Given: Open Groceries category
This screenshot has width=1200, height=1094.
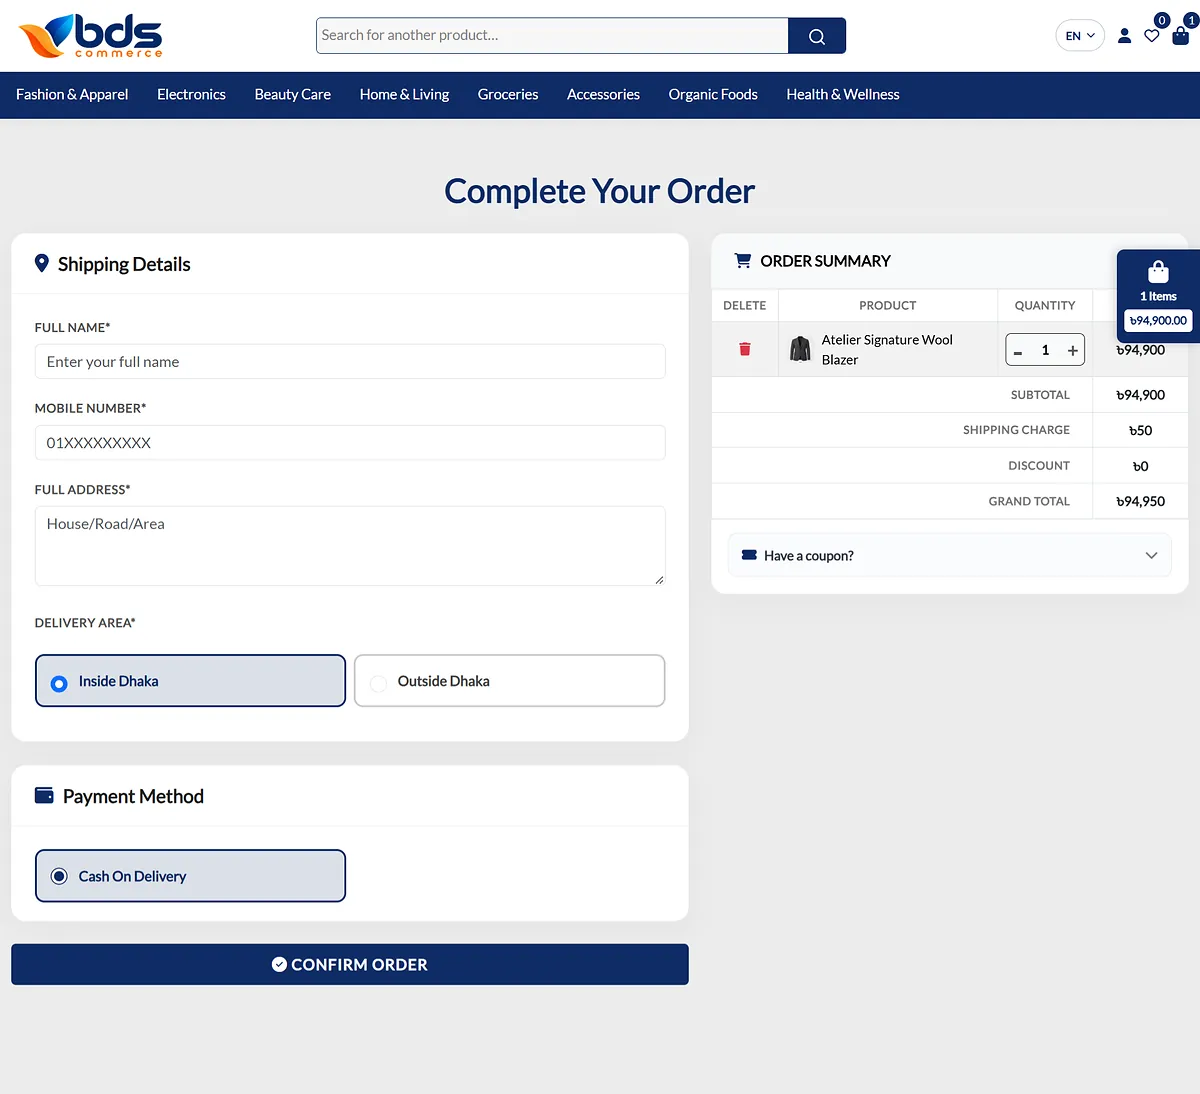Looking at the screenshot, I should 508,94.
